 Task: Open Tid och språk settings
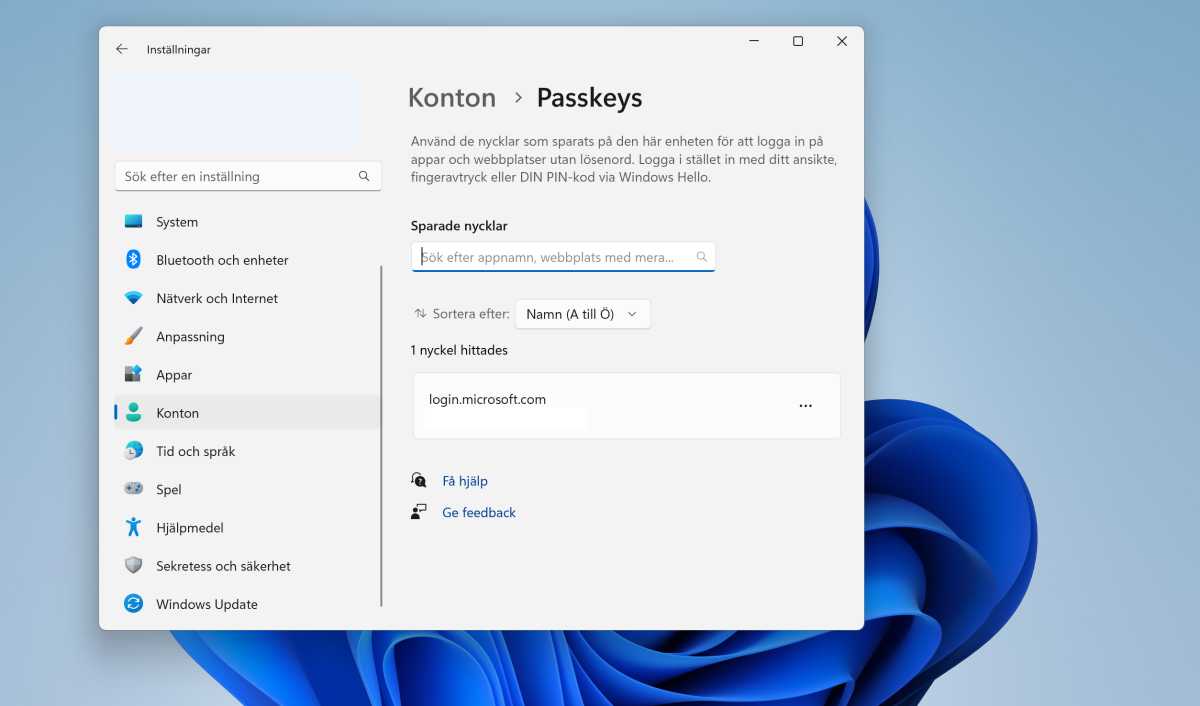195,451
